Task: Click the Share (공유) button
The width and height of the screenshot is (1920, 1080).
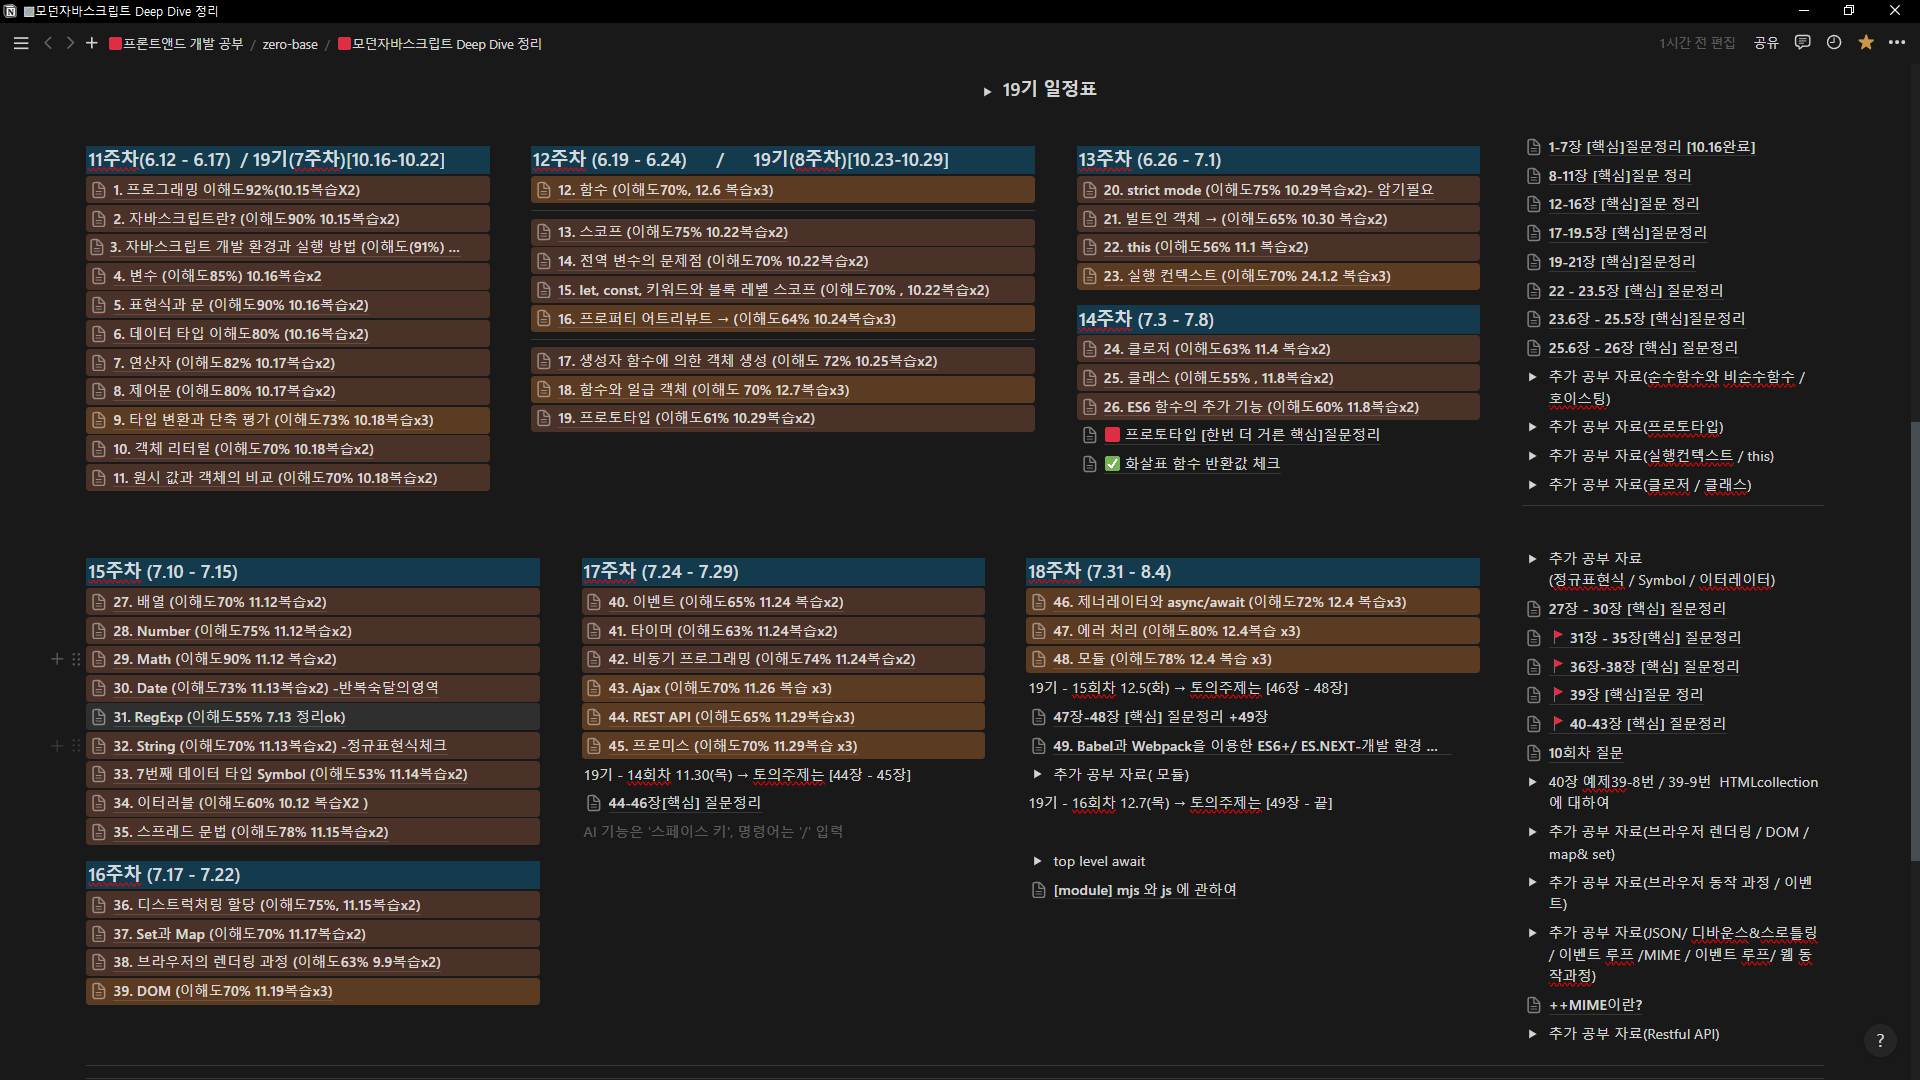Action: (1766, 43)
